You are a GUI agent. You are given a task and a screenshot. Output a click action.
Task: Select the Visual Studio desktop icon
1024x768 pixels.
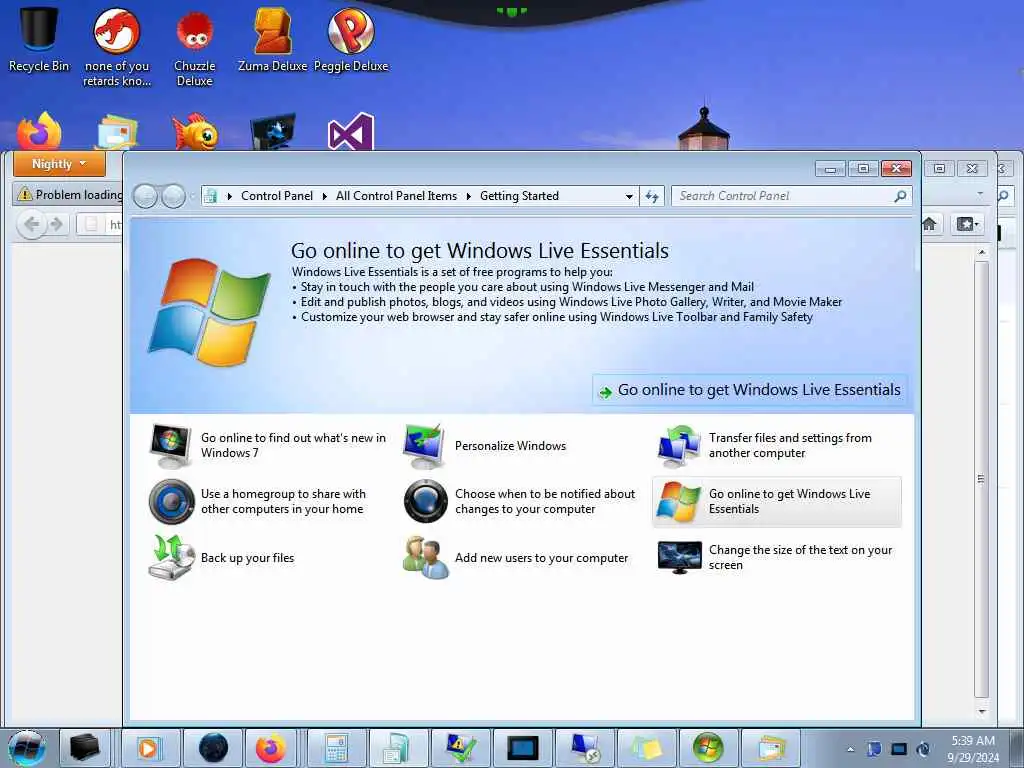(351, 131)
